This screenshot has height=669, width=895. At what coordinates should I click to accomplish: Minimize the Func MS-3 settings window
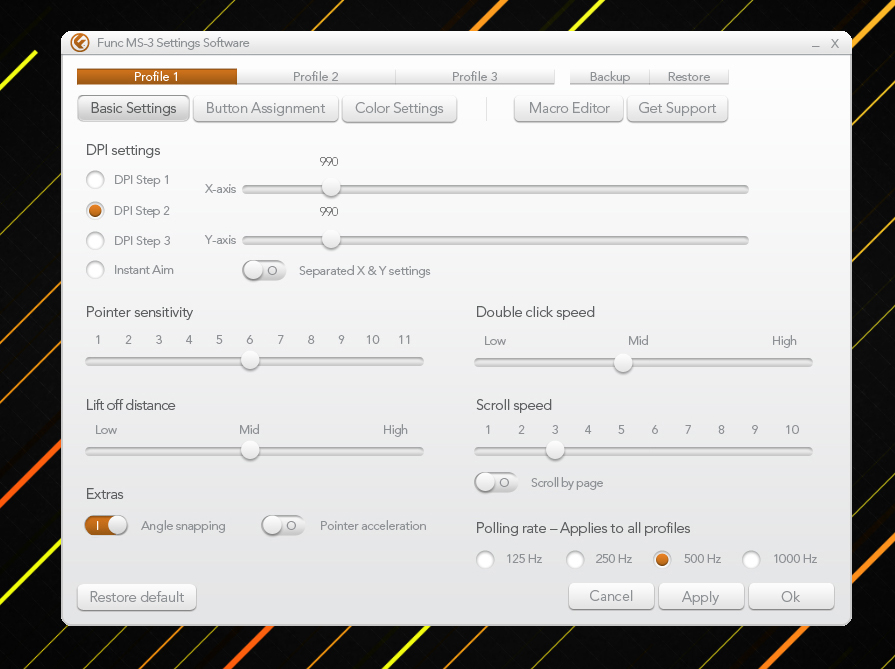pyautogui.click(x=816, y=44)
